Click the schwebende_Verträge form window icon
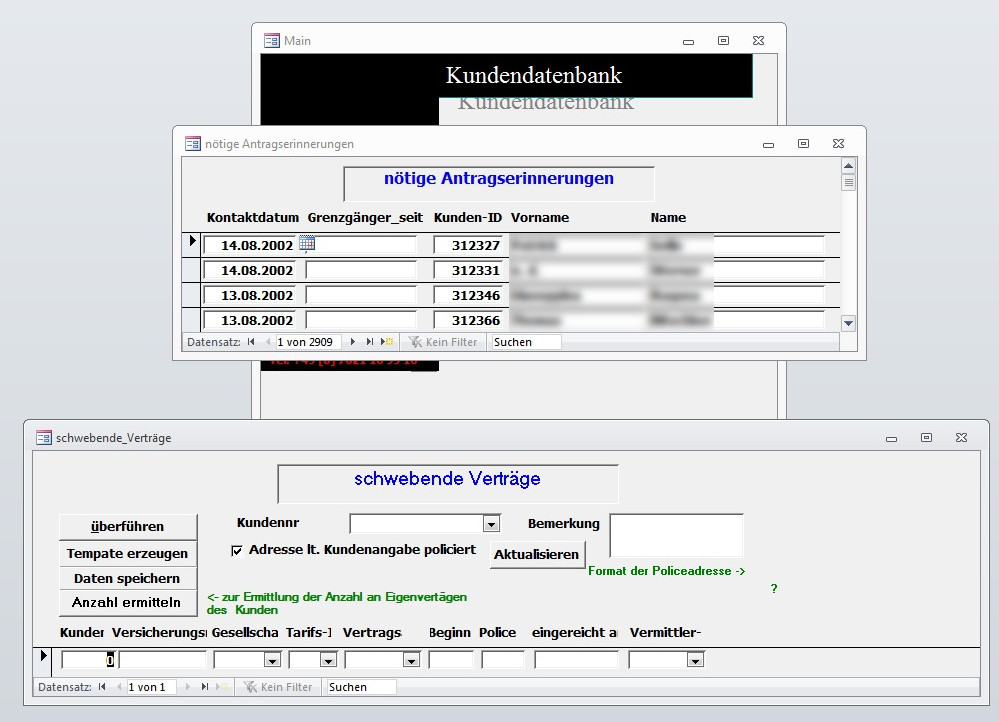The image size is (999, 722). (43, 438)
